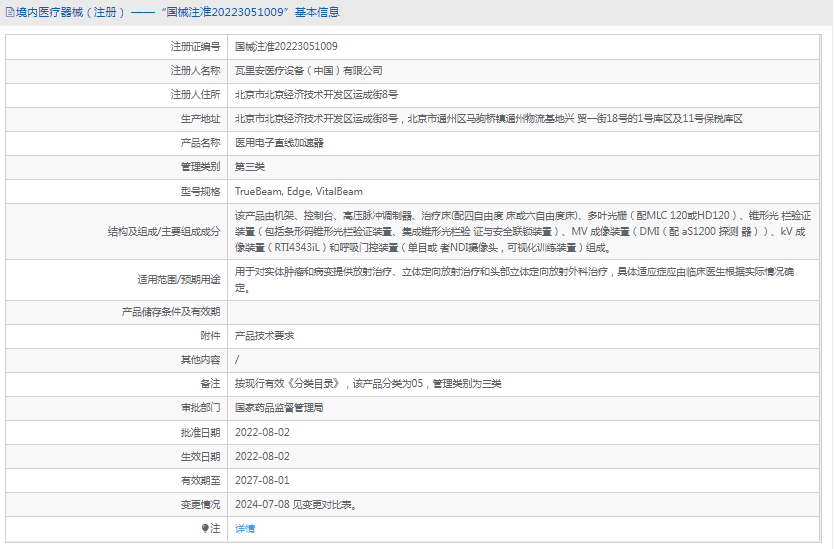Click the slash value in 其他内容 row
Screen dimensions: 834x549
[237, 360]
